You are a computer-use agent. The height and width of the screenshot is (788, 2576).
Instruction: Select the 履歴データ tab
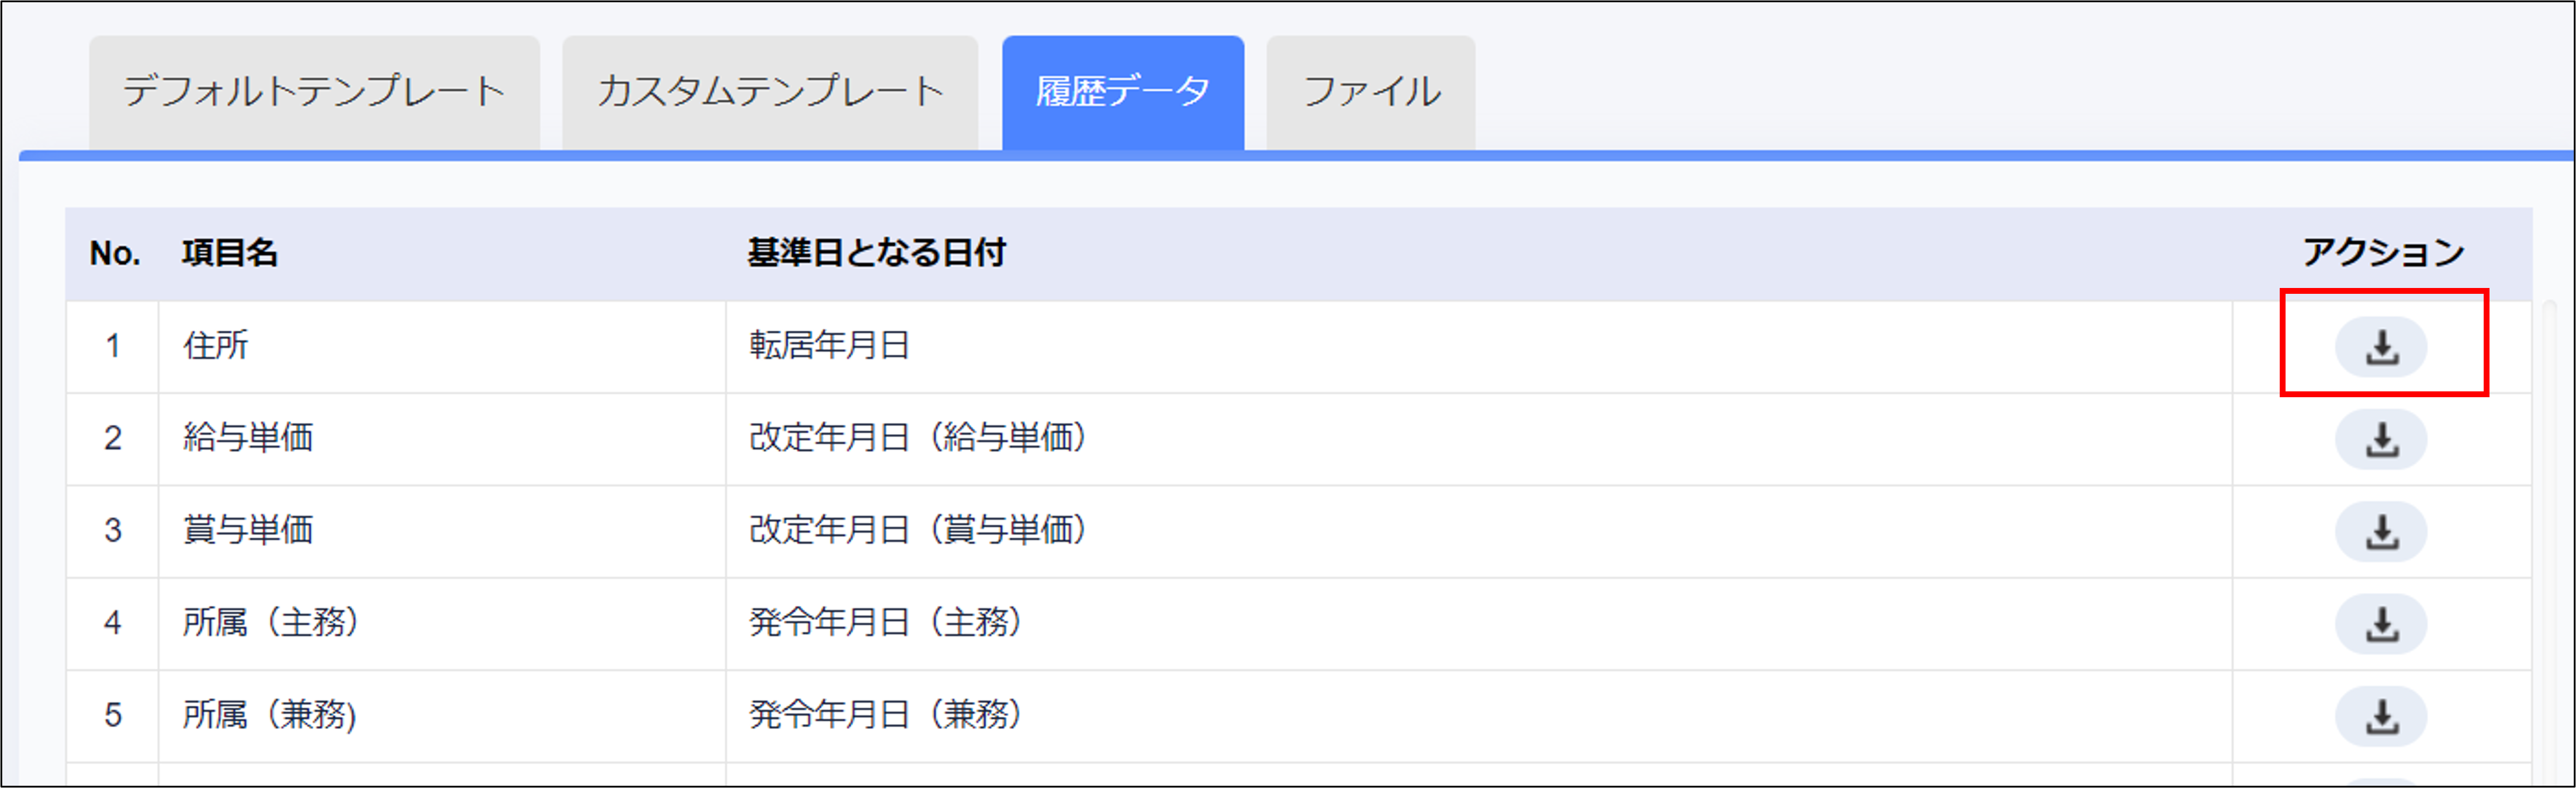pos(1123,92)
